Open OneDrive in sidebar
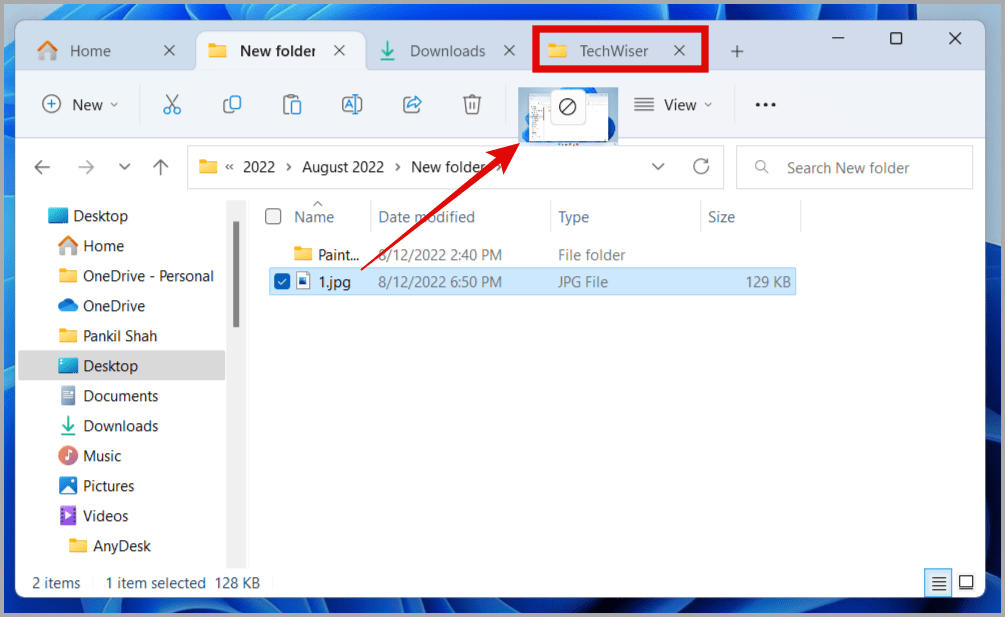The width and height of the screenshot is (1005, 617). coord(113,306)
